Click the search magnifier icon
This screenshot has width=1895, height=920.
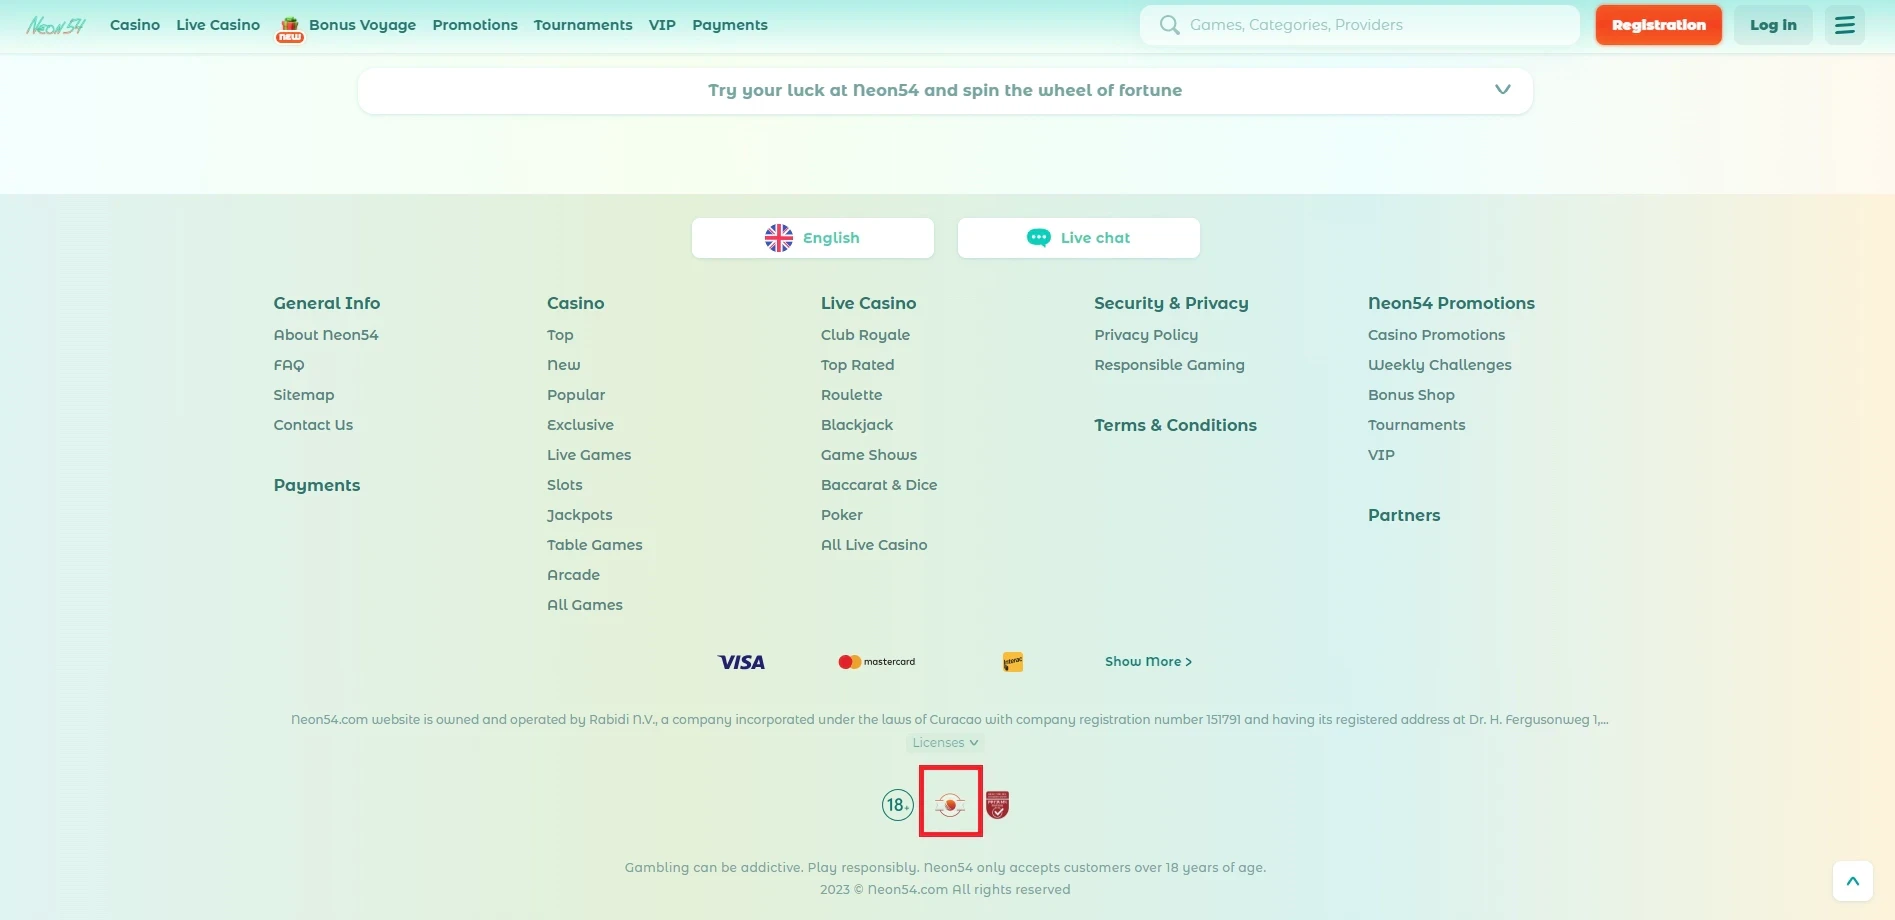pos(1169,25)
